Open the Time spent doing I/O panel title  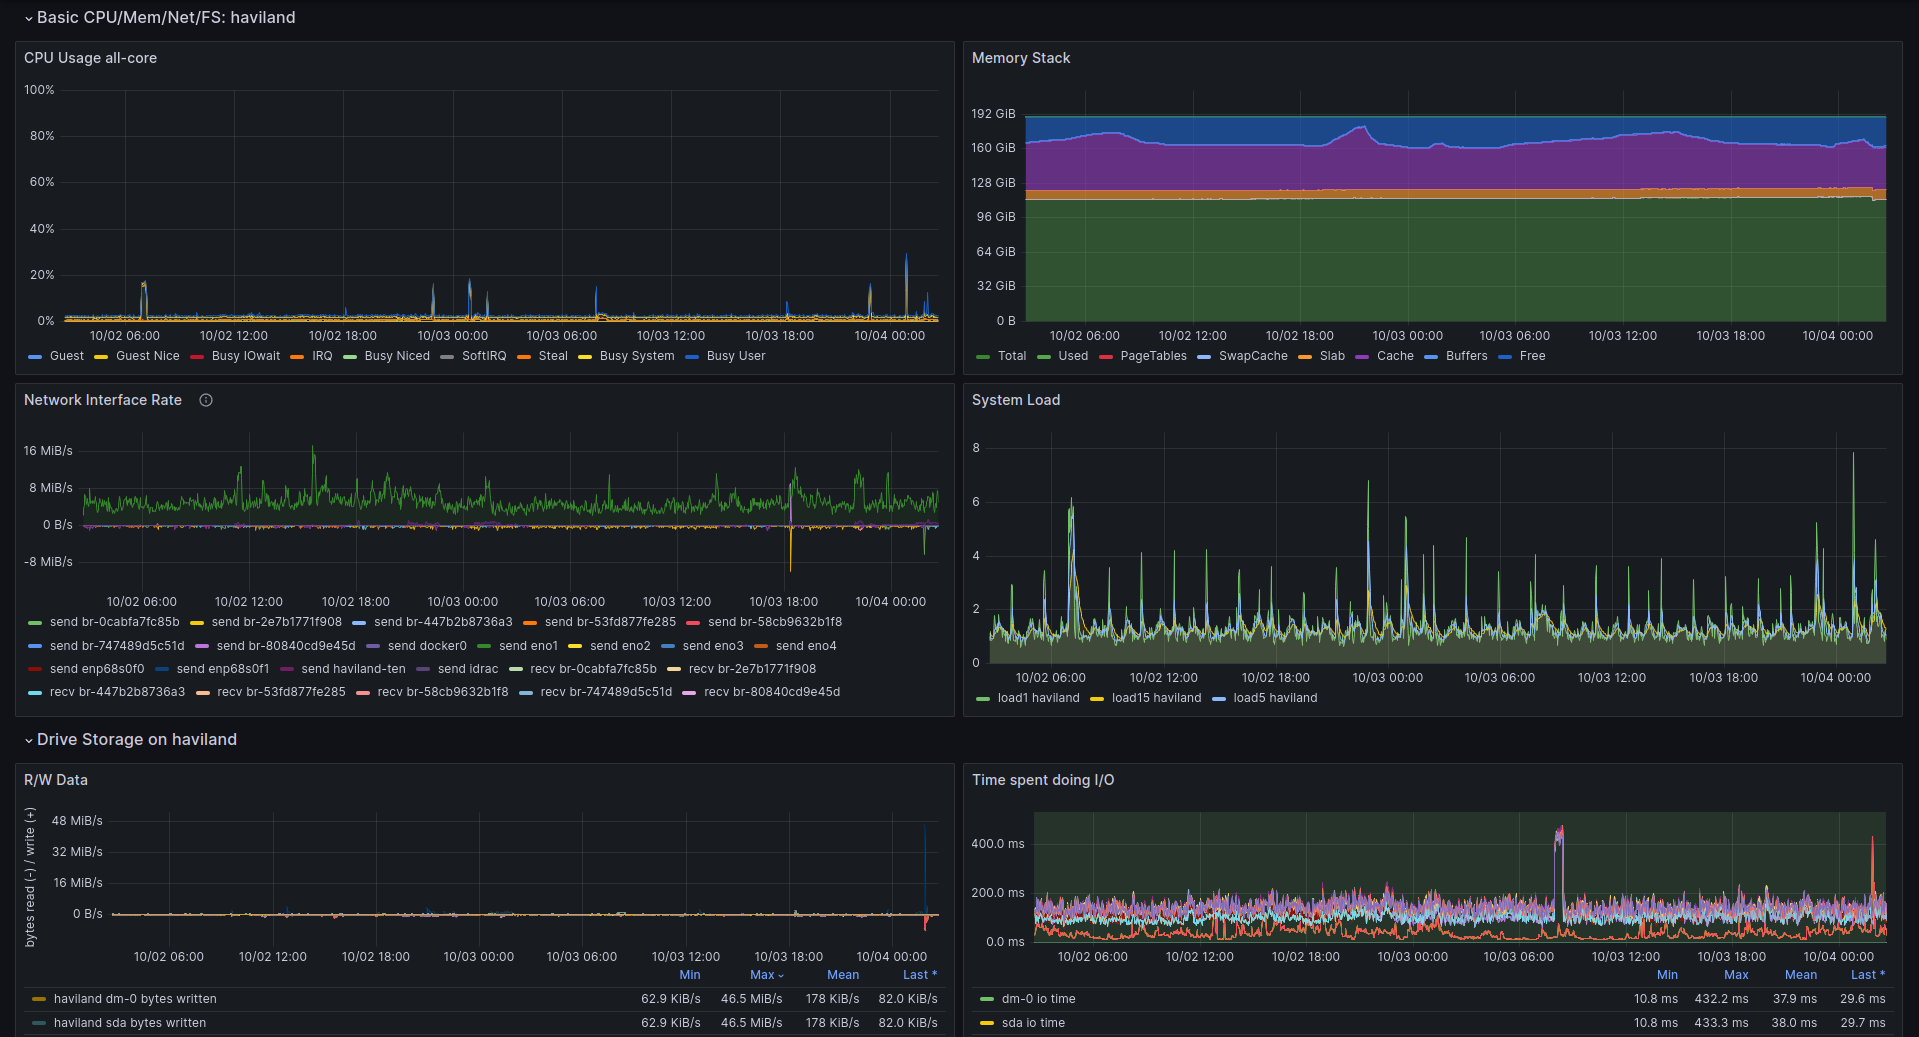point(1043,780)
